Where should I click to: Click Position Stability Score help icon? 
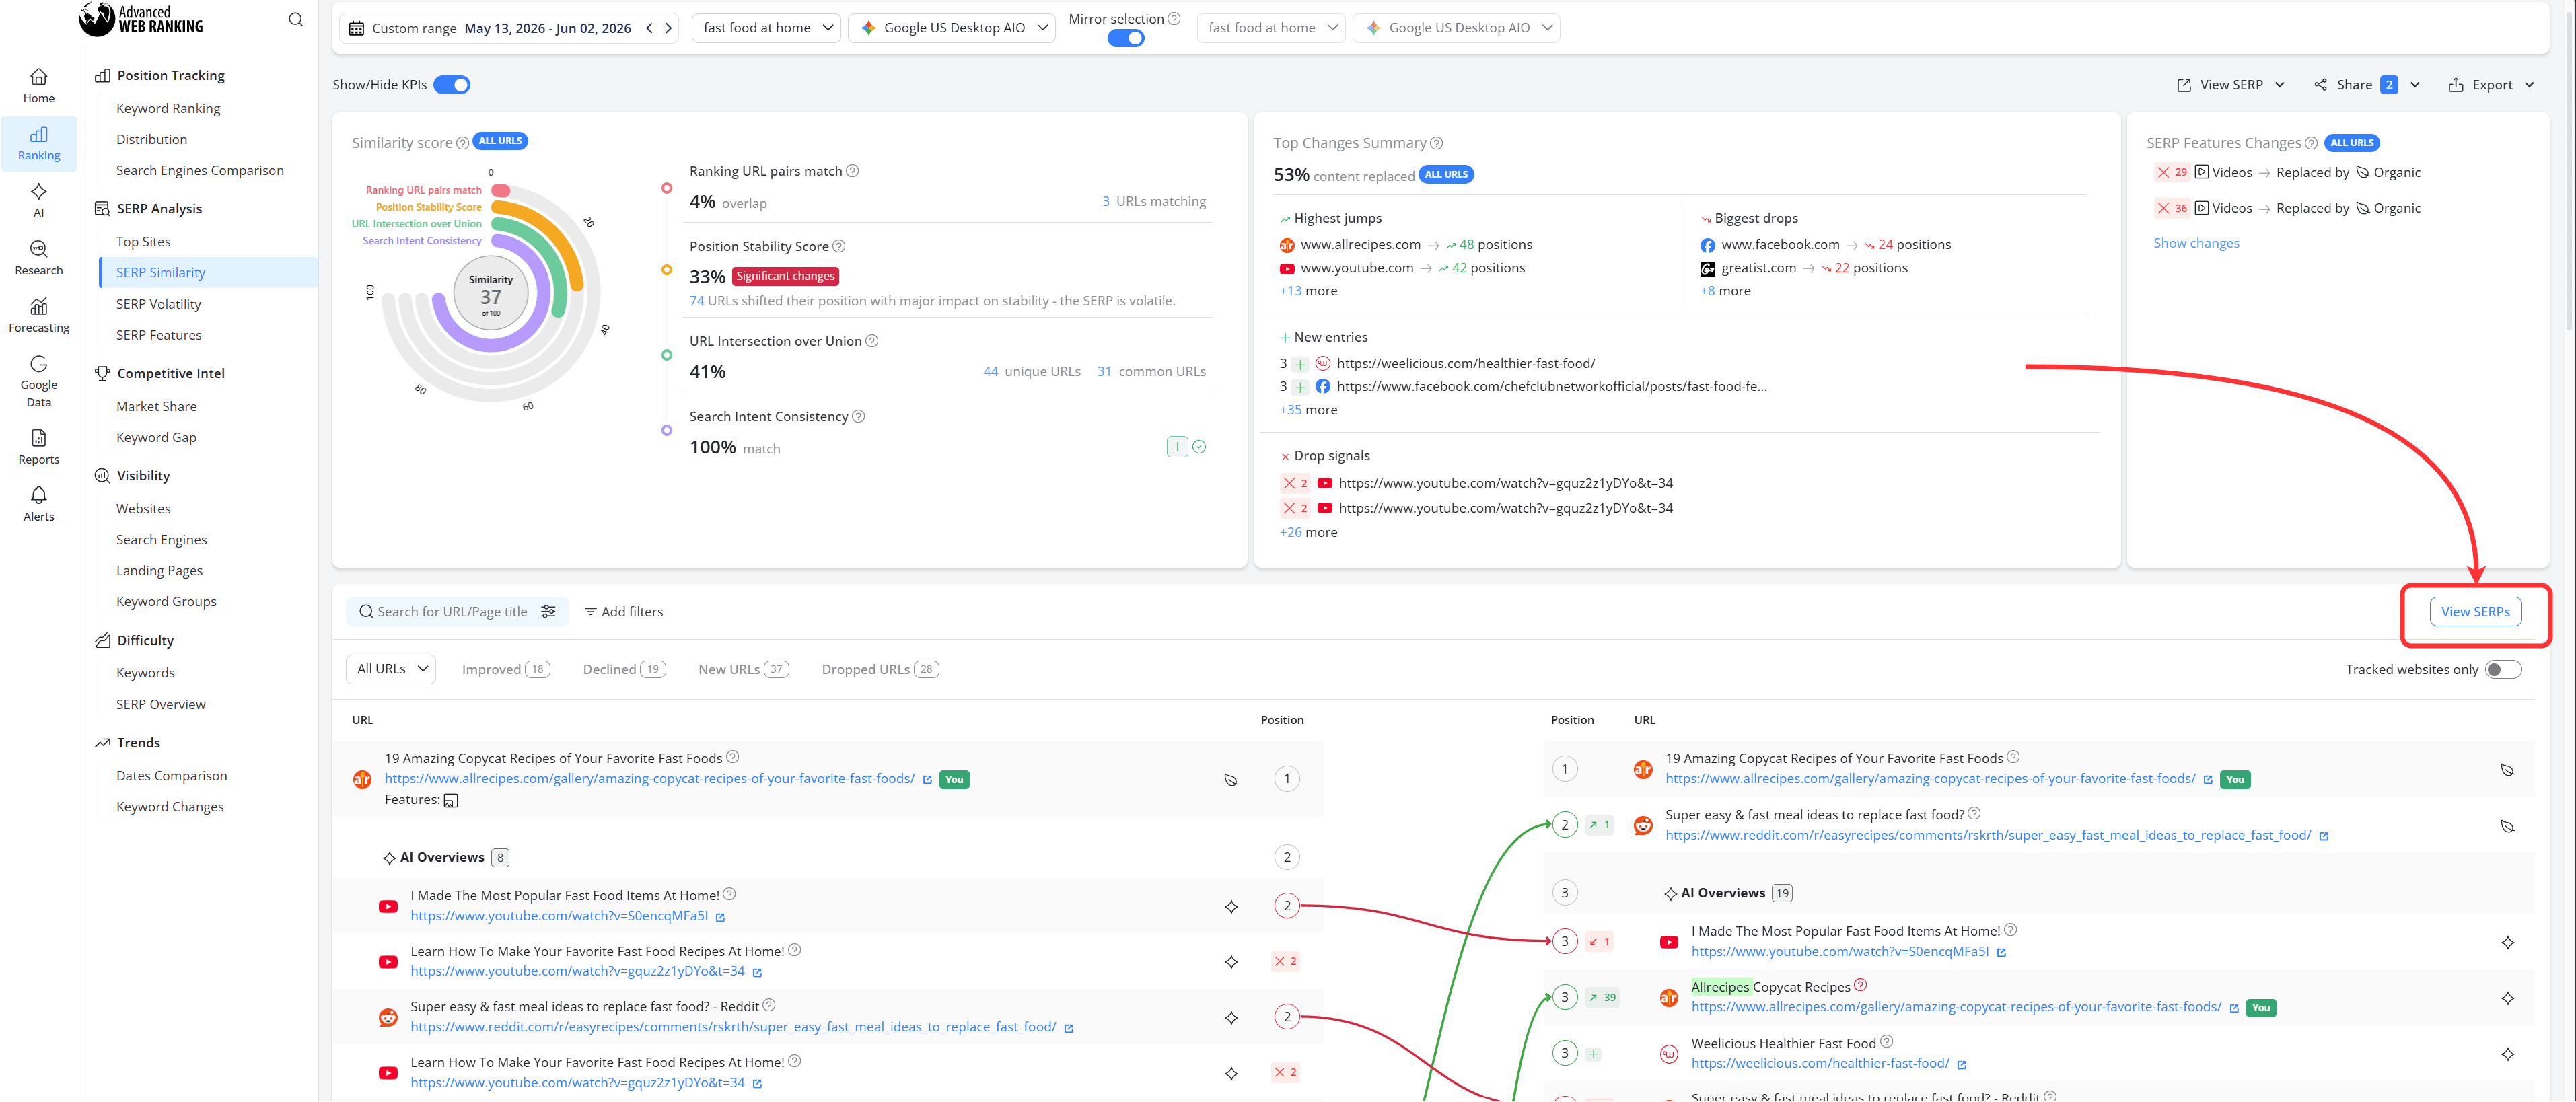tap(839, 246)
